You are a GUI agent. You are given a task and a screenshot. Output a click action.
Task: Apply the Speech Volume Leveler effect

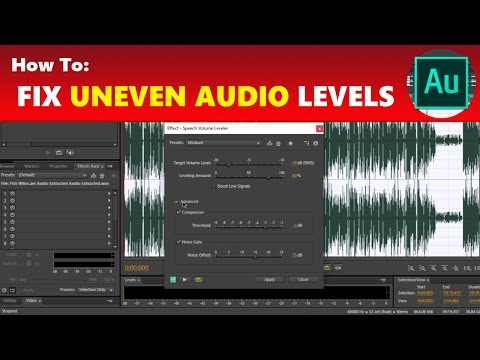pyautogui.click(x=270, y=279)
